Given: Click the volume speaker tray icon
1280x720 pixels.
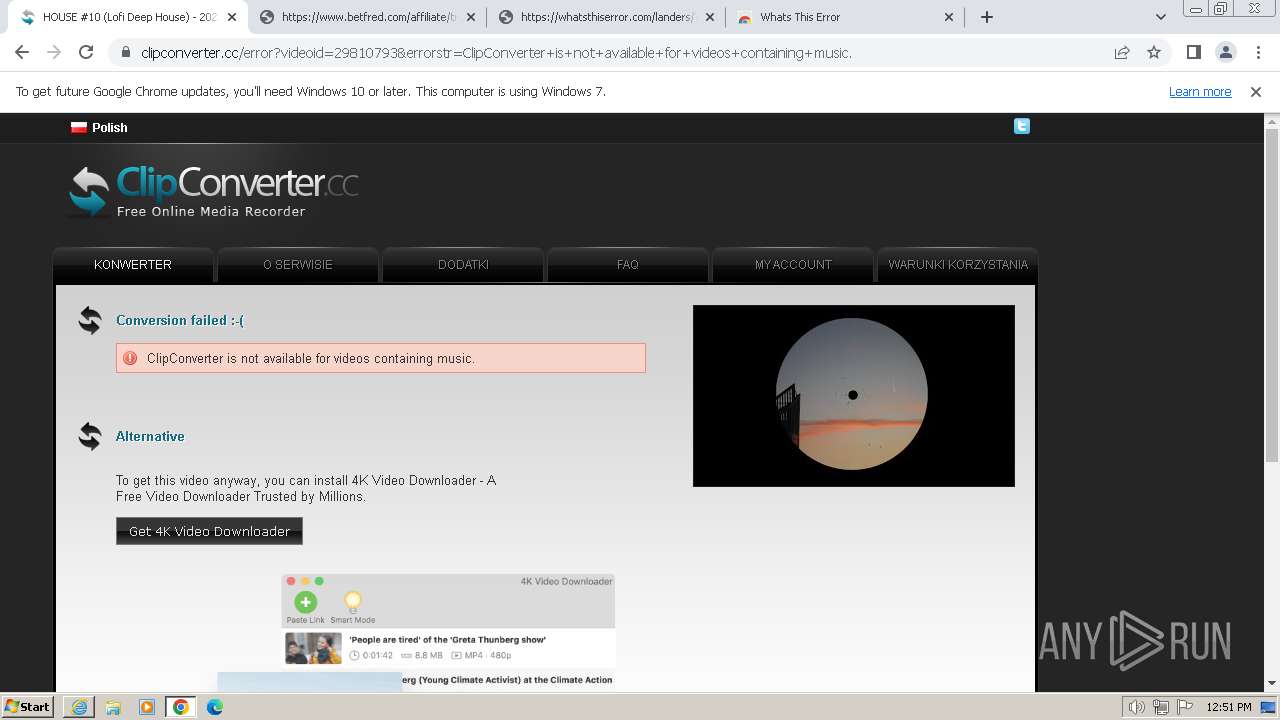Looking at the screenshot, I should (1137, 707).
